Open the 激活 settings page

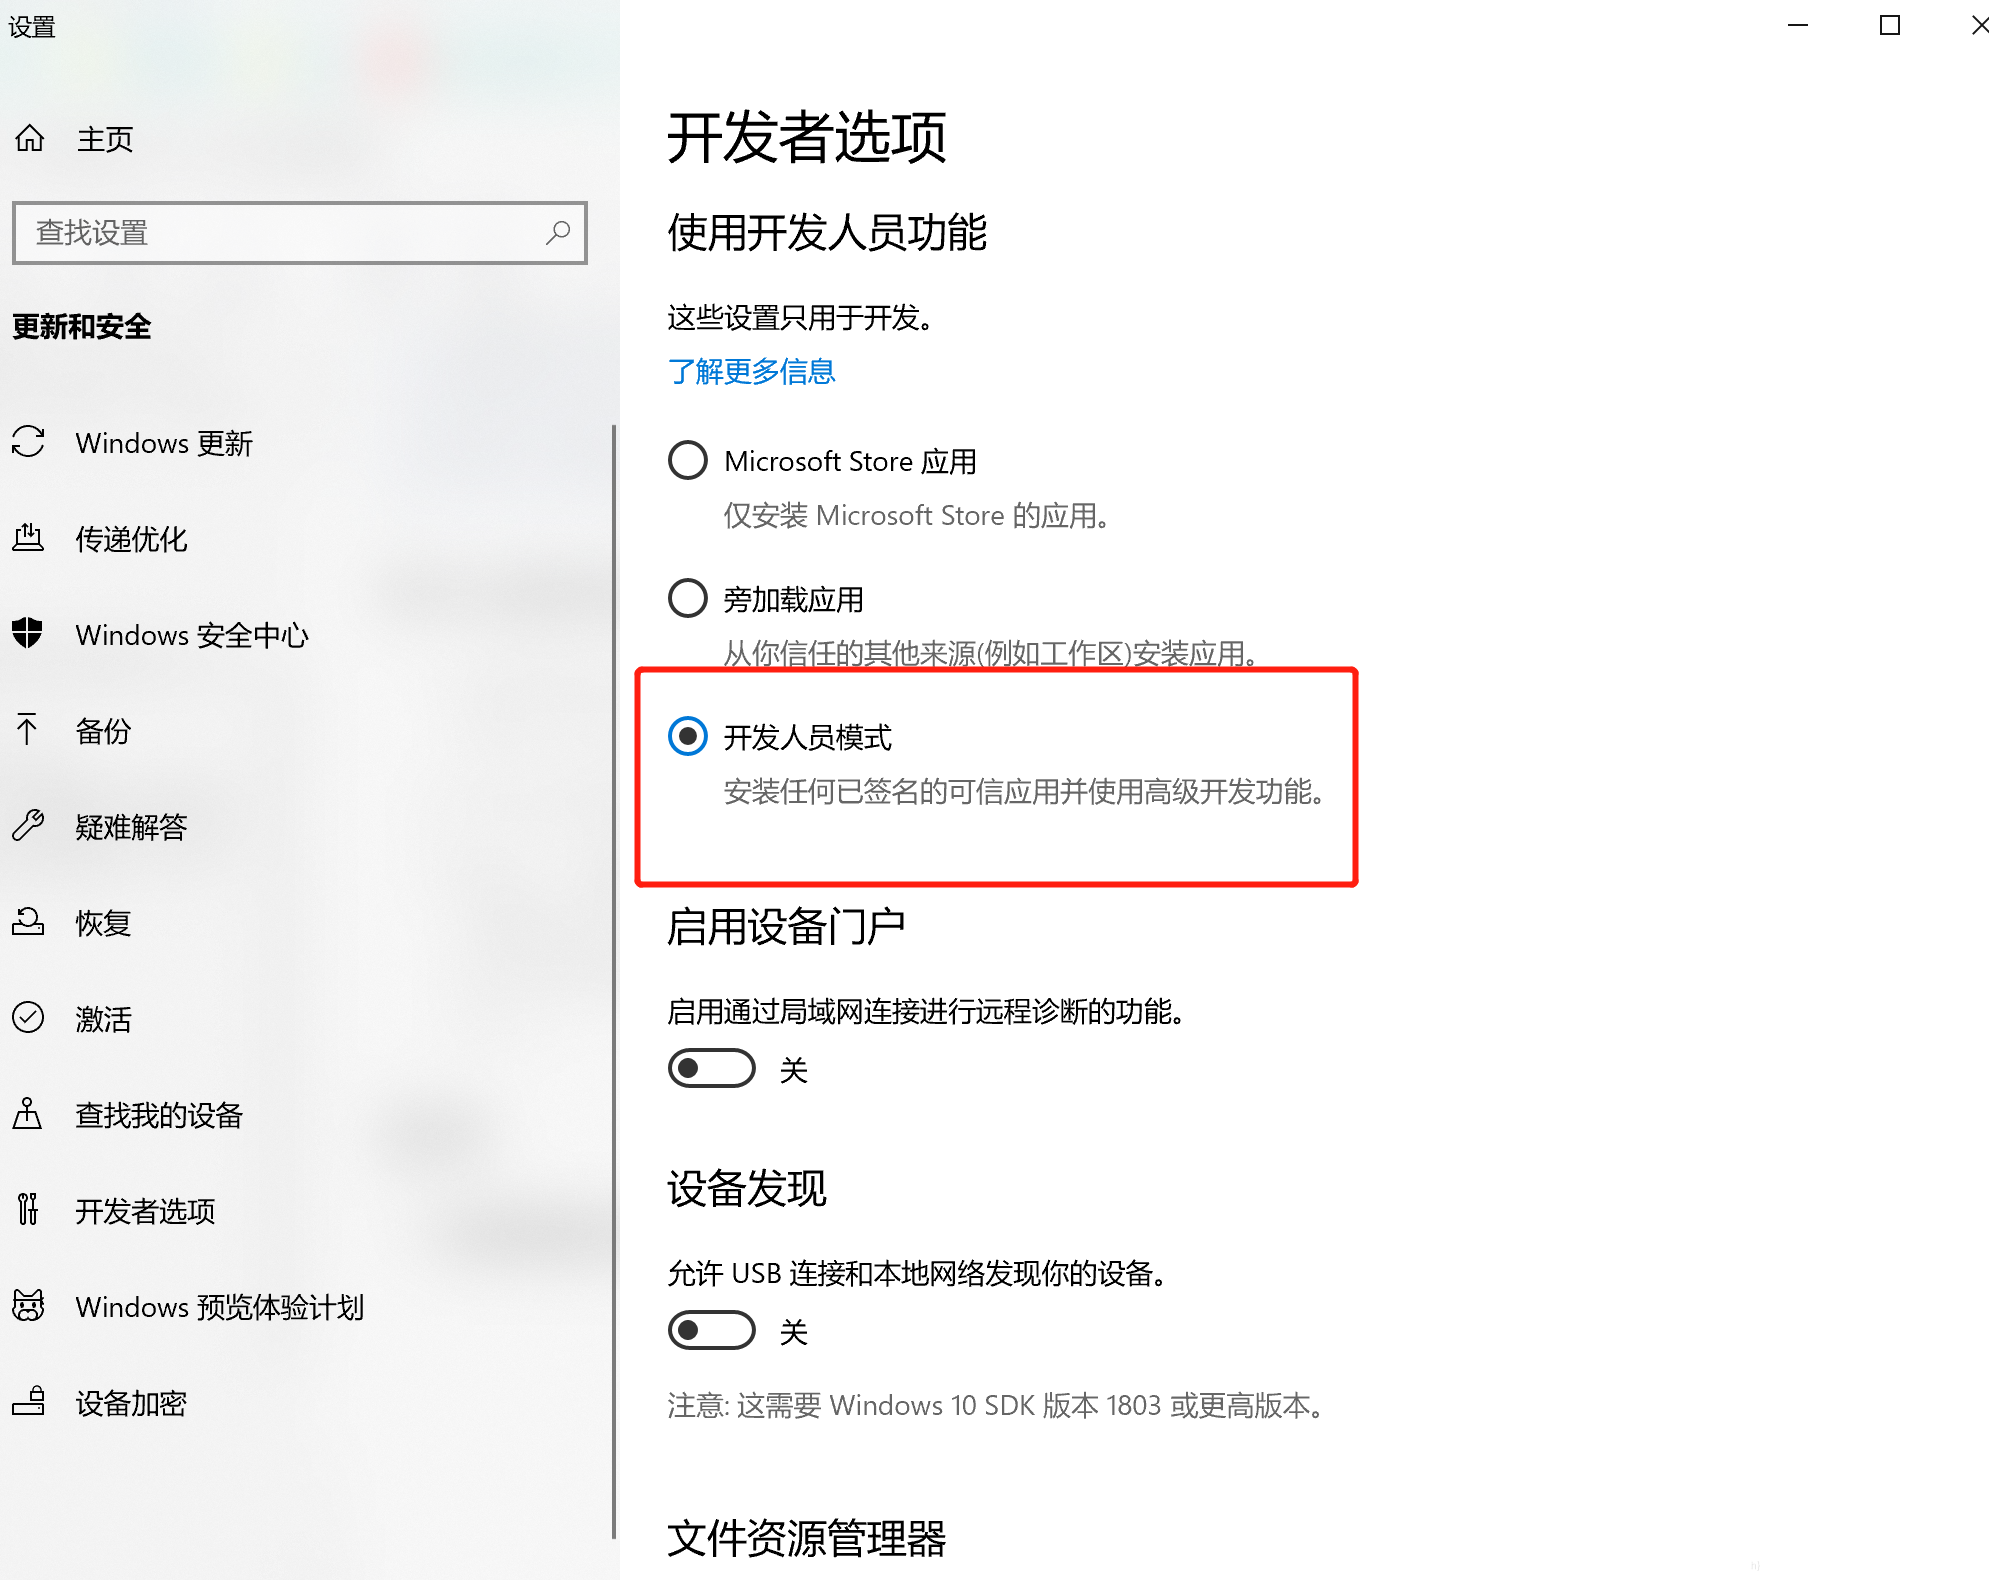[103, 1019]
